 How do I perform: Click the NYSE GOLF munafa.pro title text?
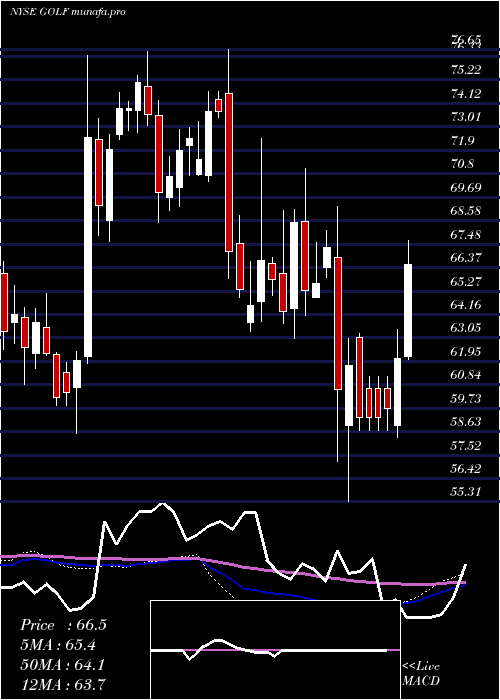coord(67,12)
